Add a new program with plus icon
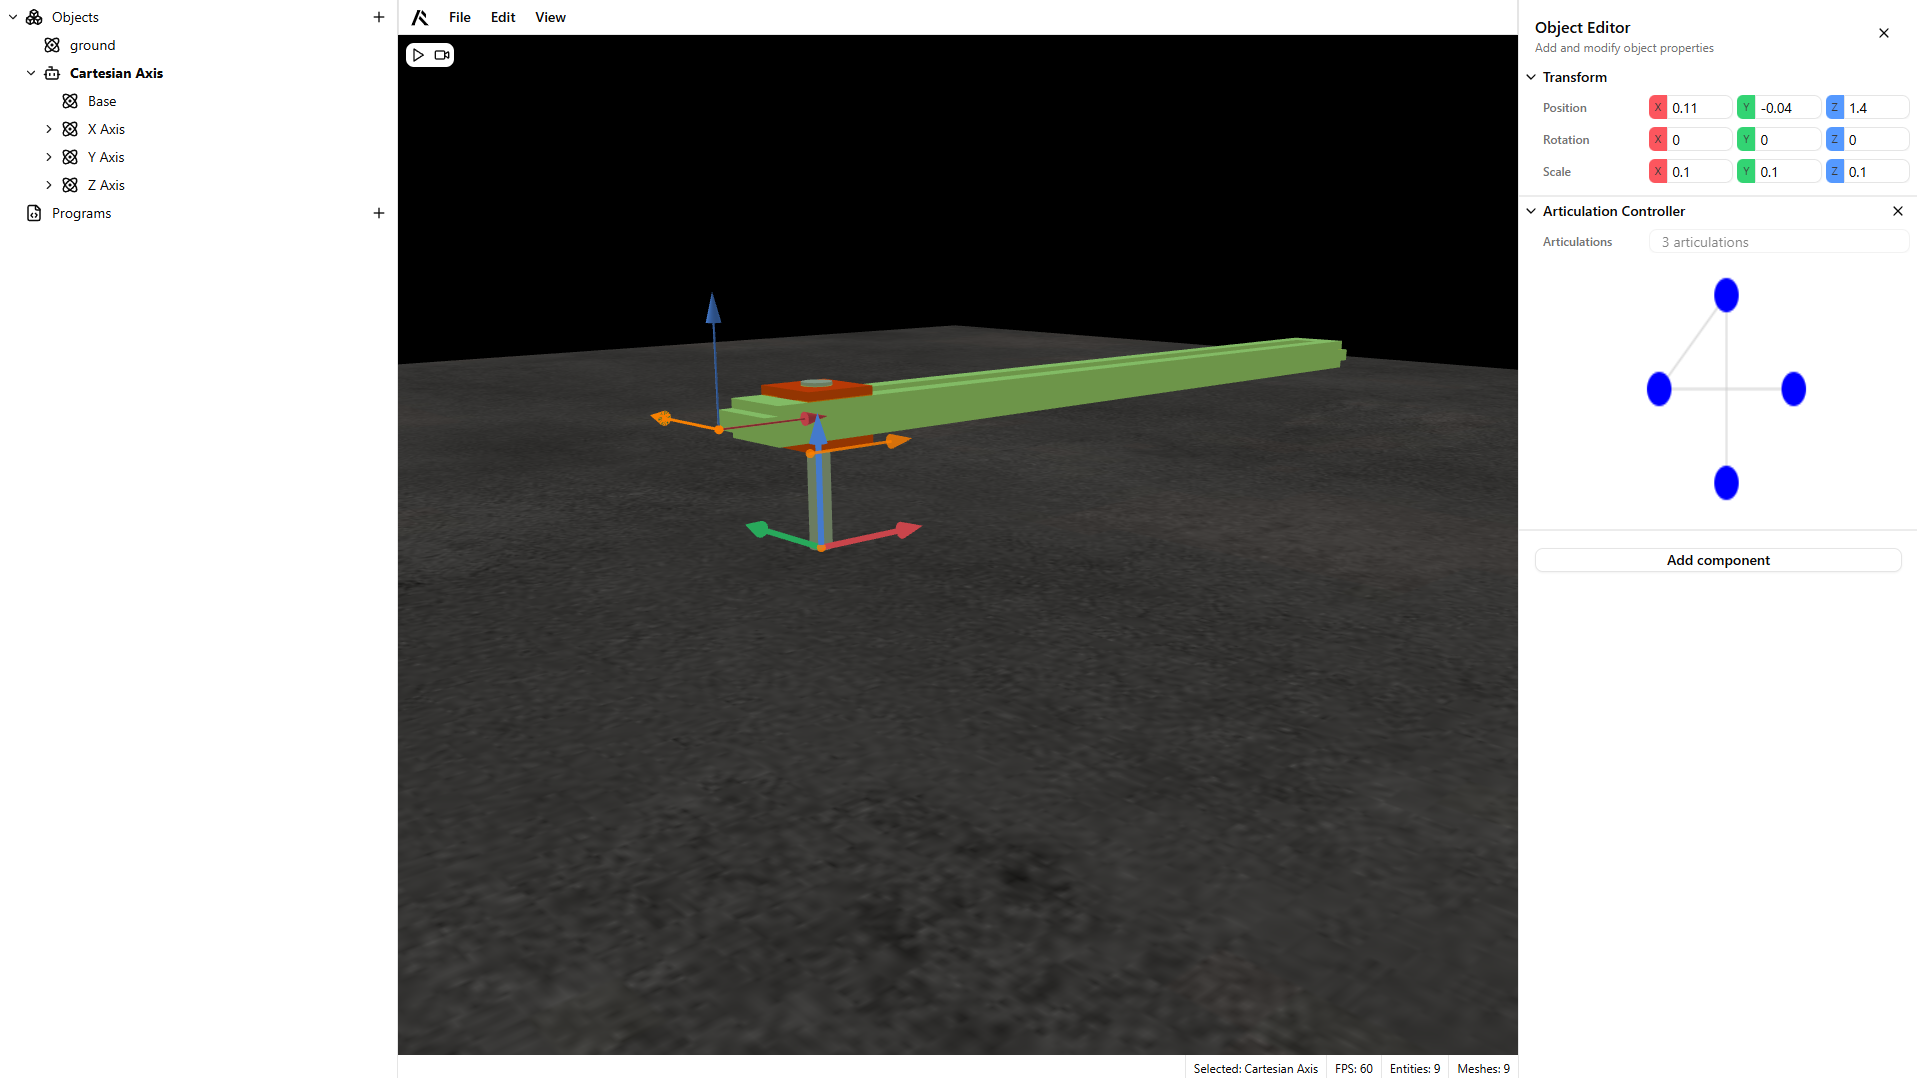This screenshot has height=1078, width=1917. click(379, 213)
